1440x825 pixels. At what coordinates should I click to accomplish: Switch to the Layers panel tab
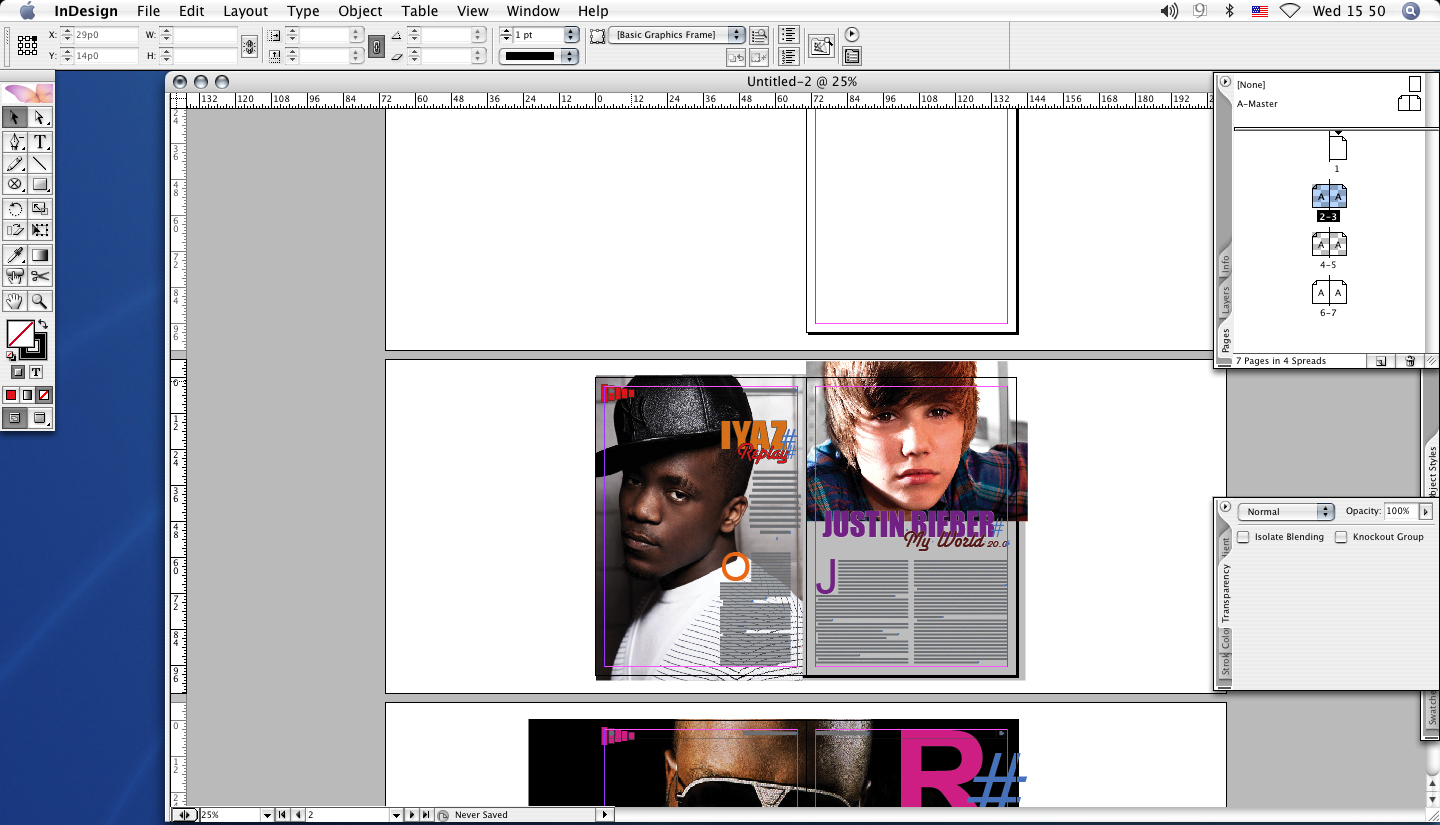click(x=1225, y=300)
